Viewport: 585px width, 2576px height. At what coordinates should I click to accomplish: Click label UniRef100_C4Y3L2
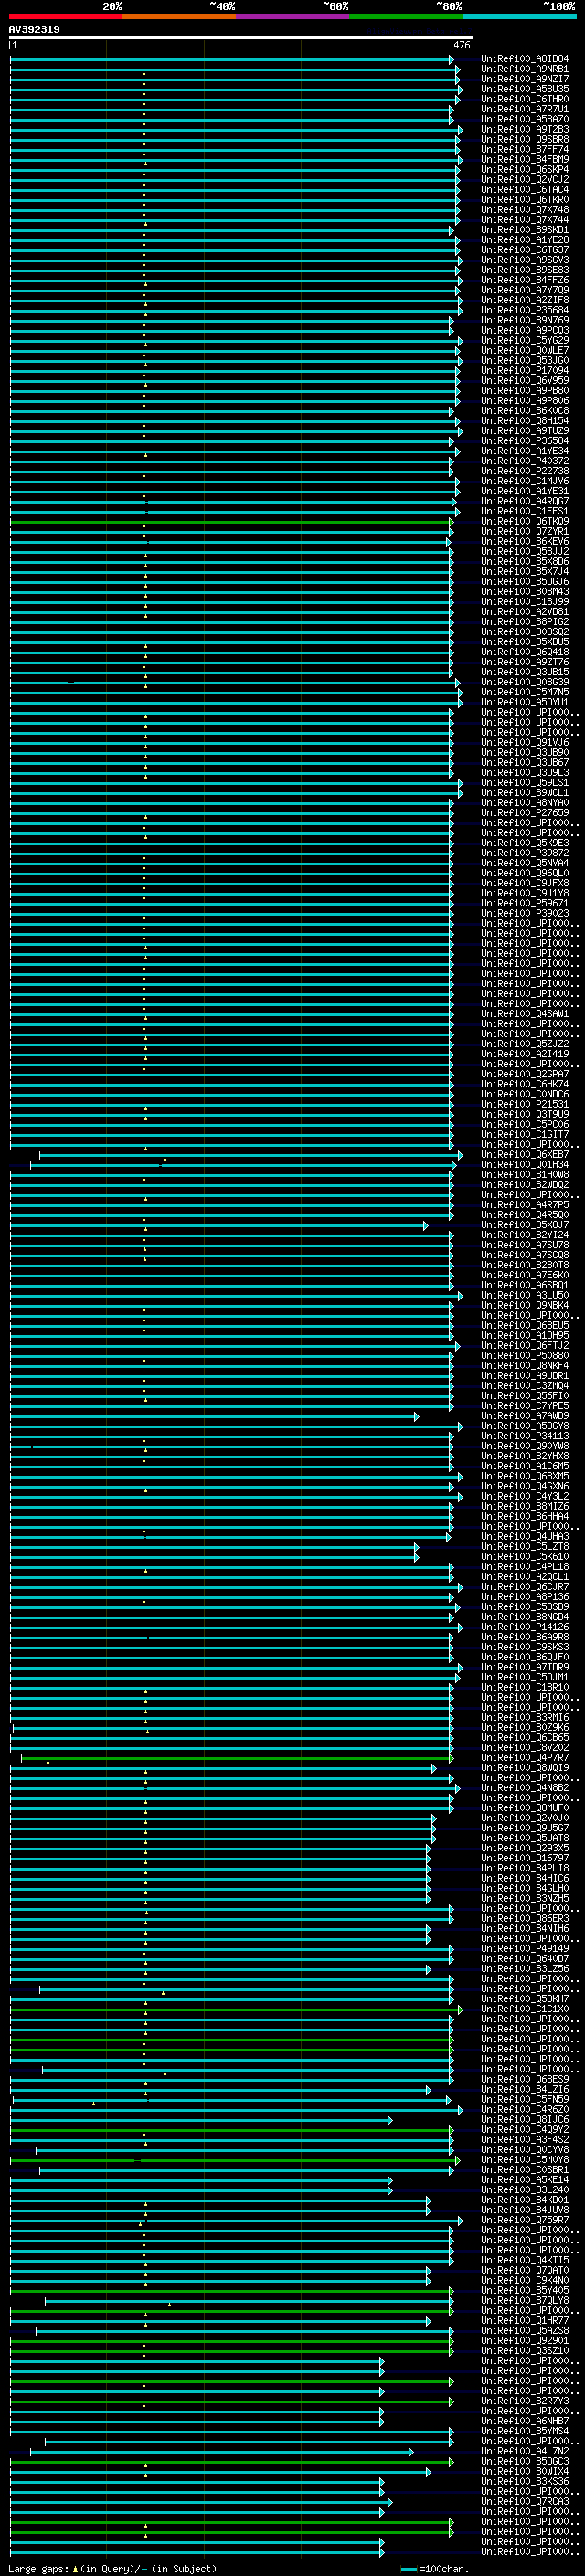(525, 1496)
